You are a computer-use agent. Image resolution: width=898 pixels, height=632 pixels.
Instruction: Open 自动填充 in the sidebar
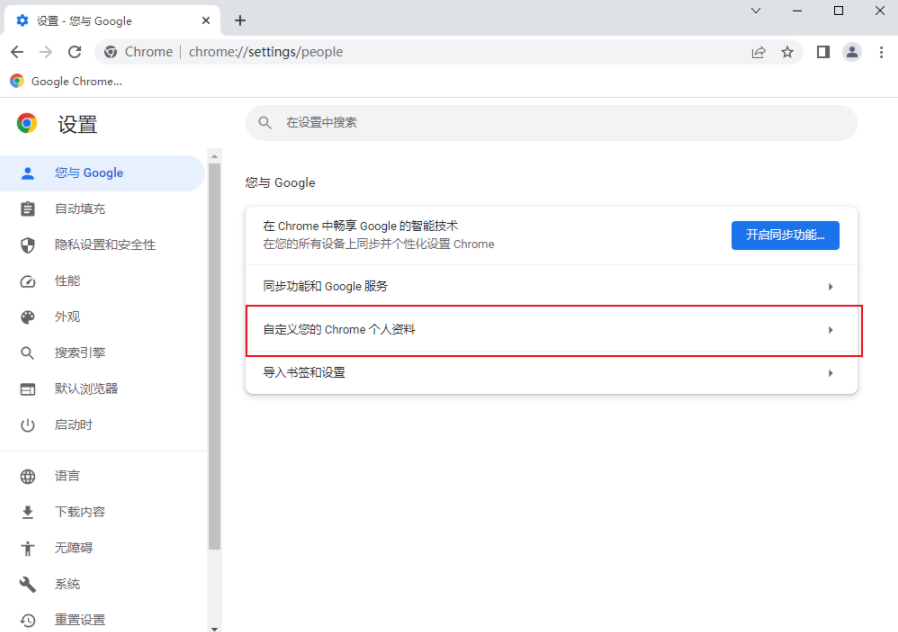click(x=102, y=209)
